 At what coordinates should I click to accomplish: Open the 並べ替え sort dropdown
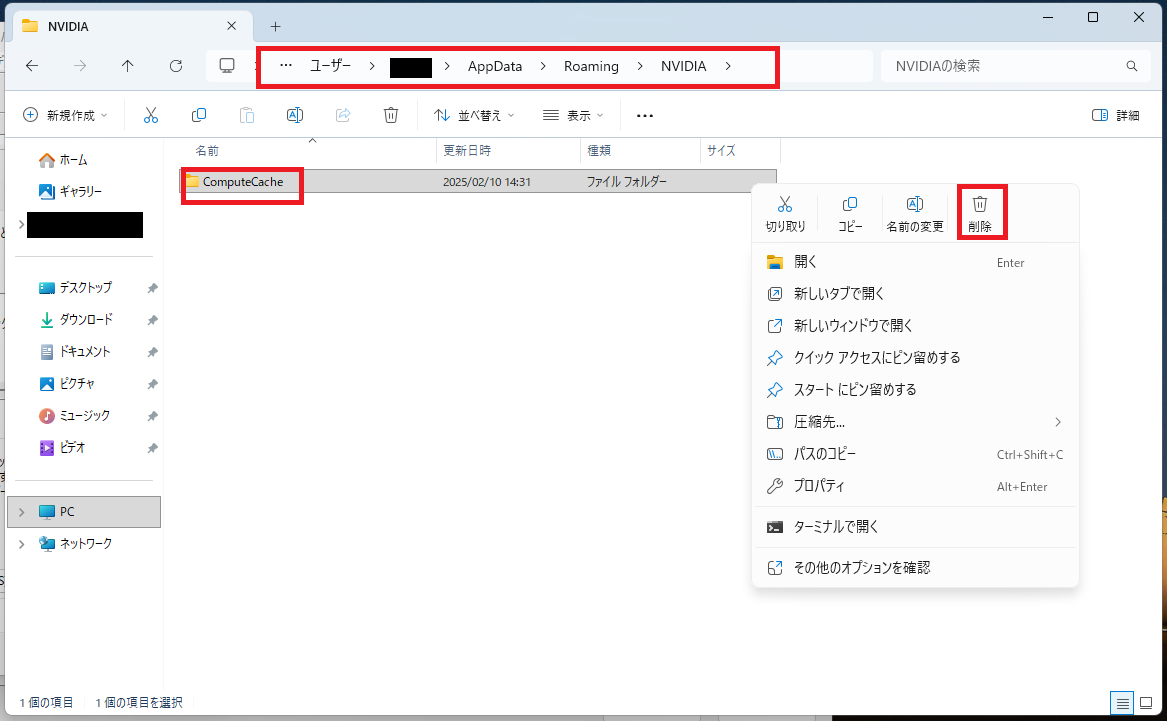tap(474, 115)
